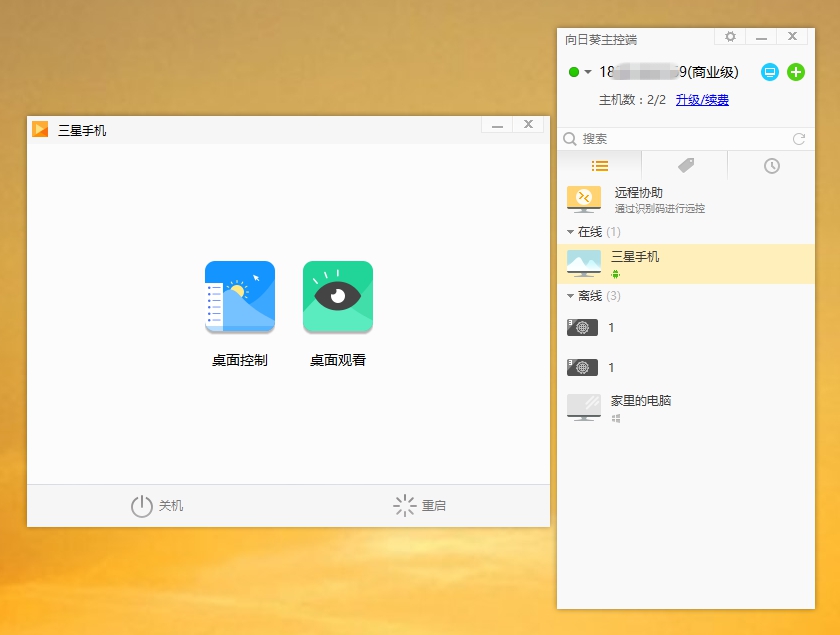Collapse the 离线 (3) group
Viewport: 840px width, 635px height.
(571, 296)
